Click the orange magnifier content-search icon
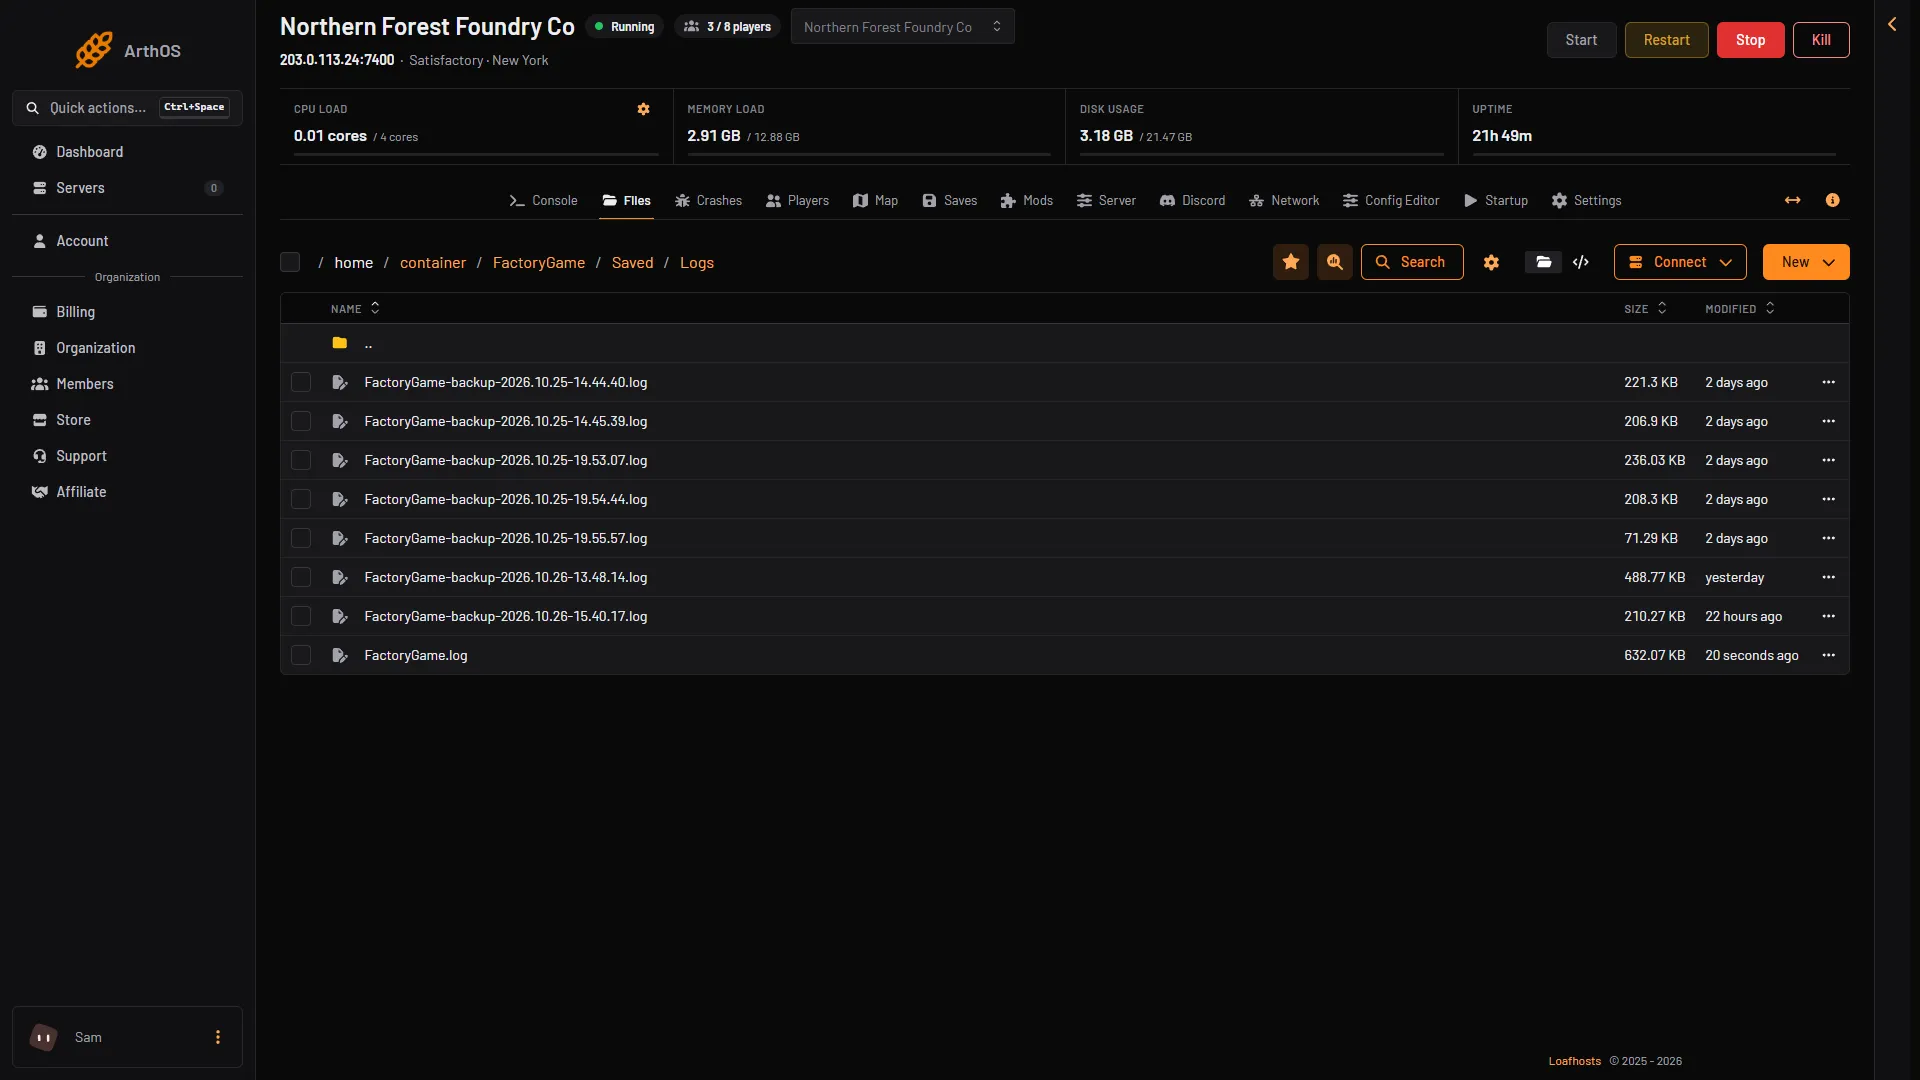Viewport: 1920px width, 1080px height. (x=1335, y=262)
